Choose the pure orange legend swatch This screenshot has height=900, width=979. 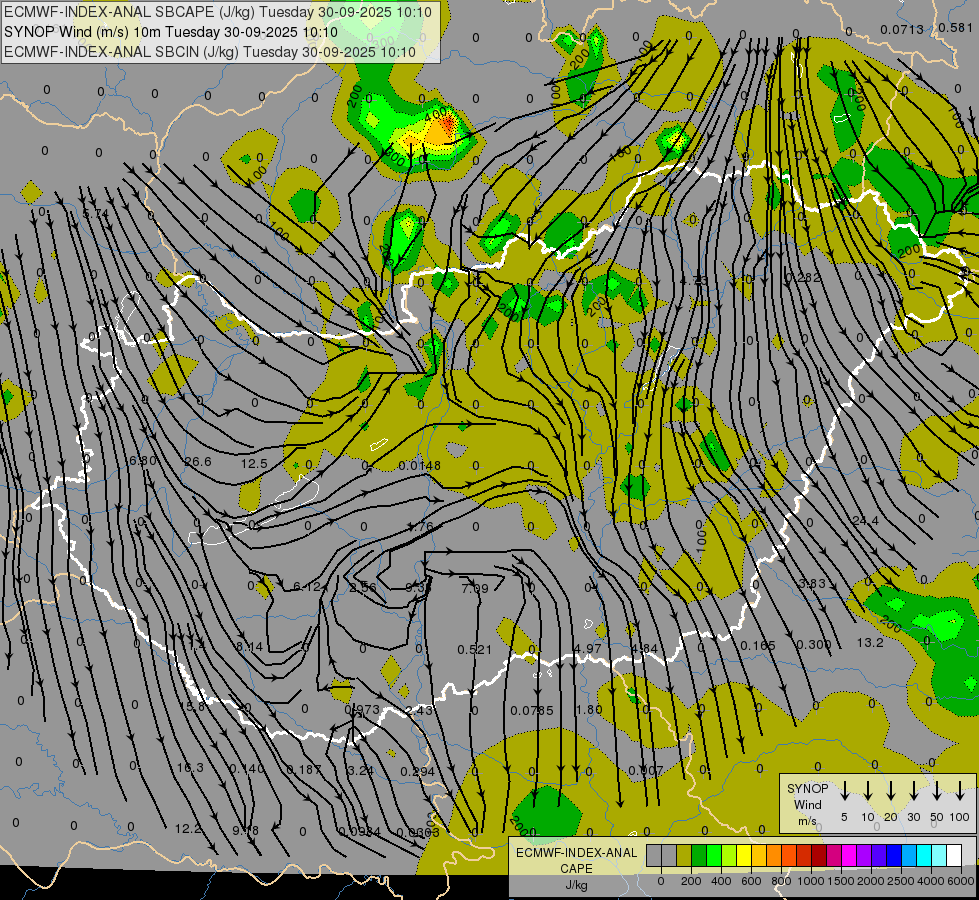[x=774, y=856]
